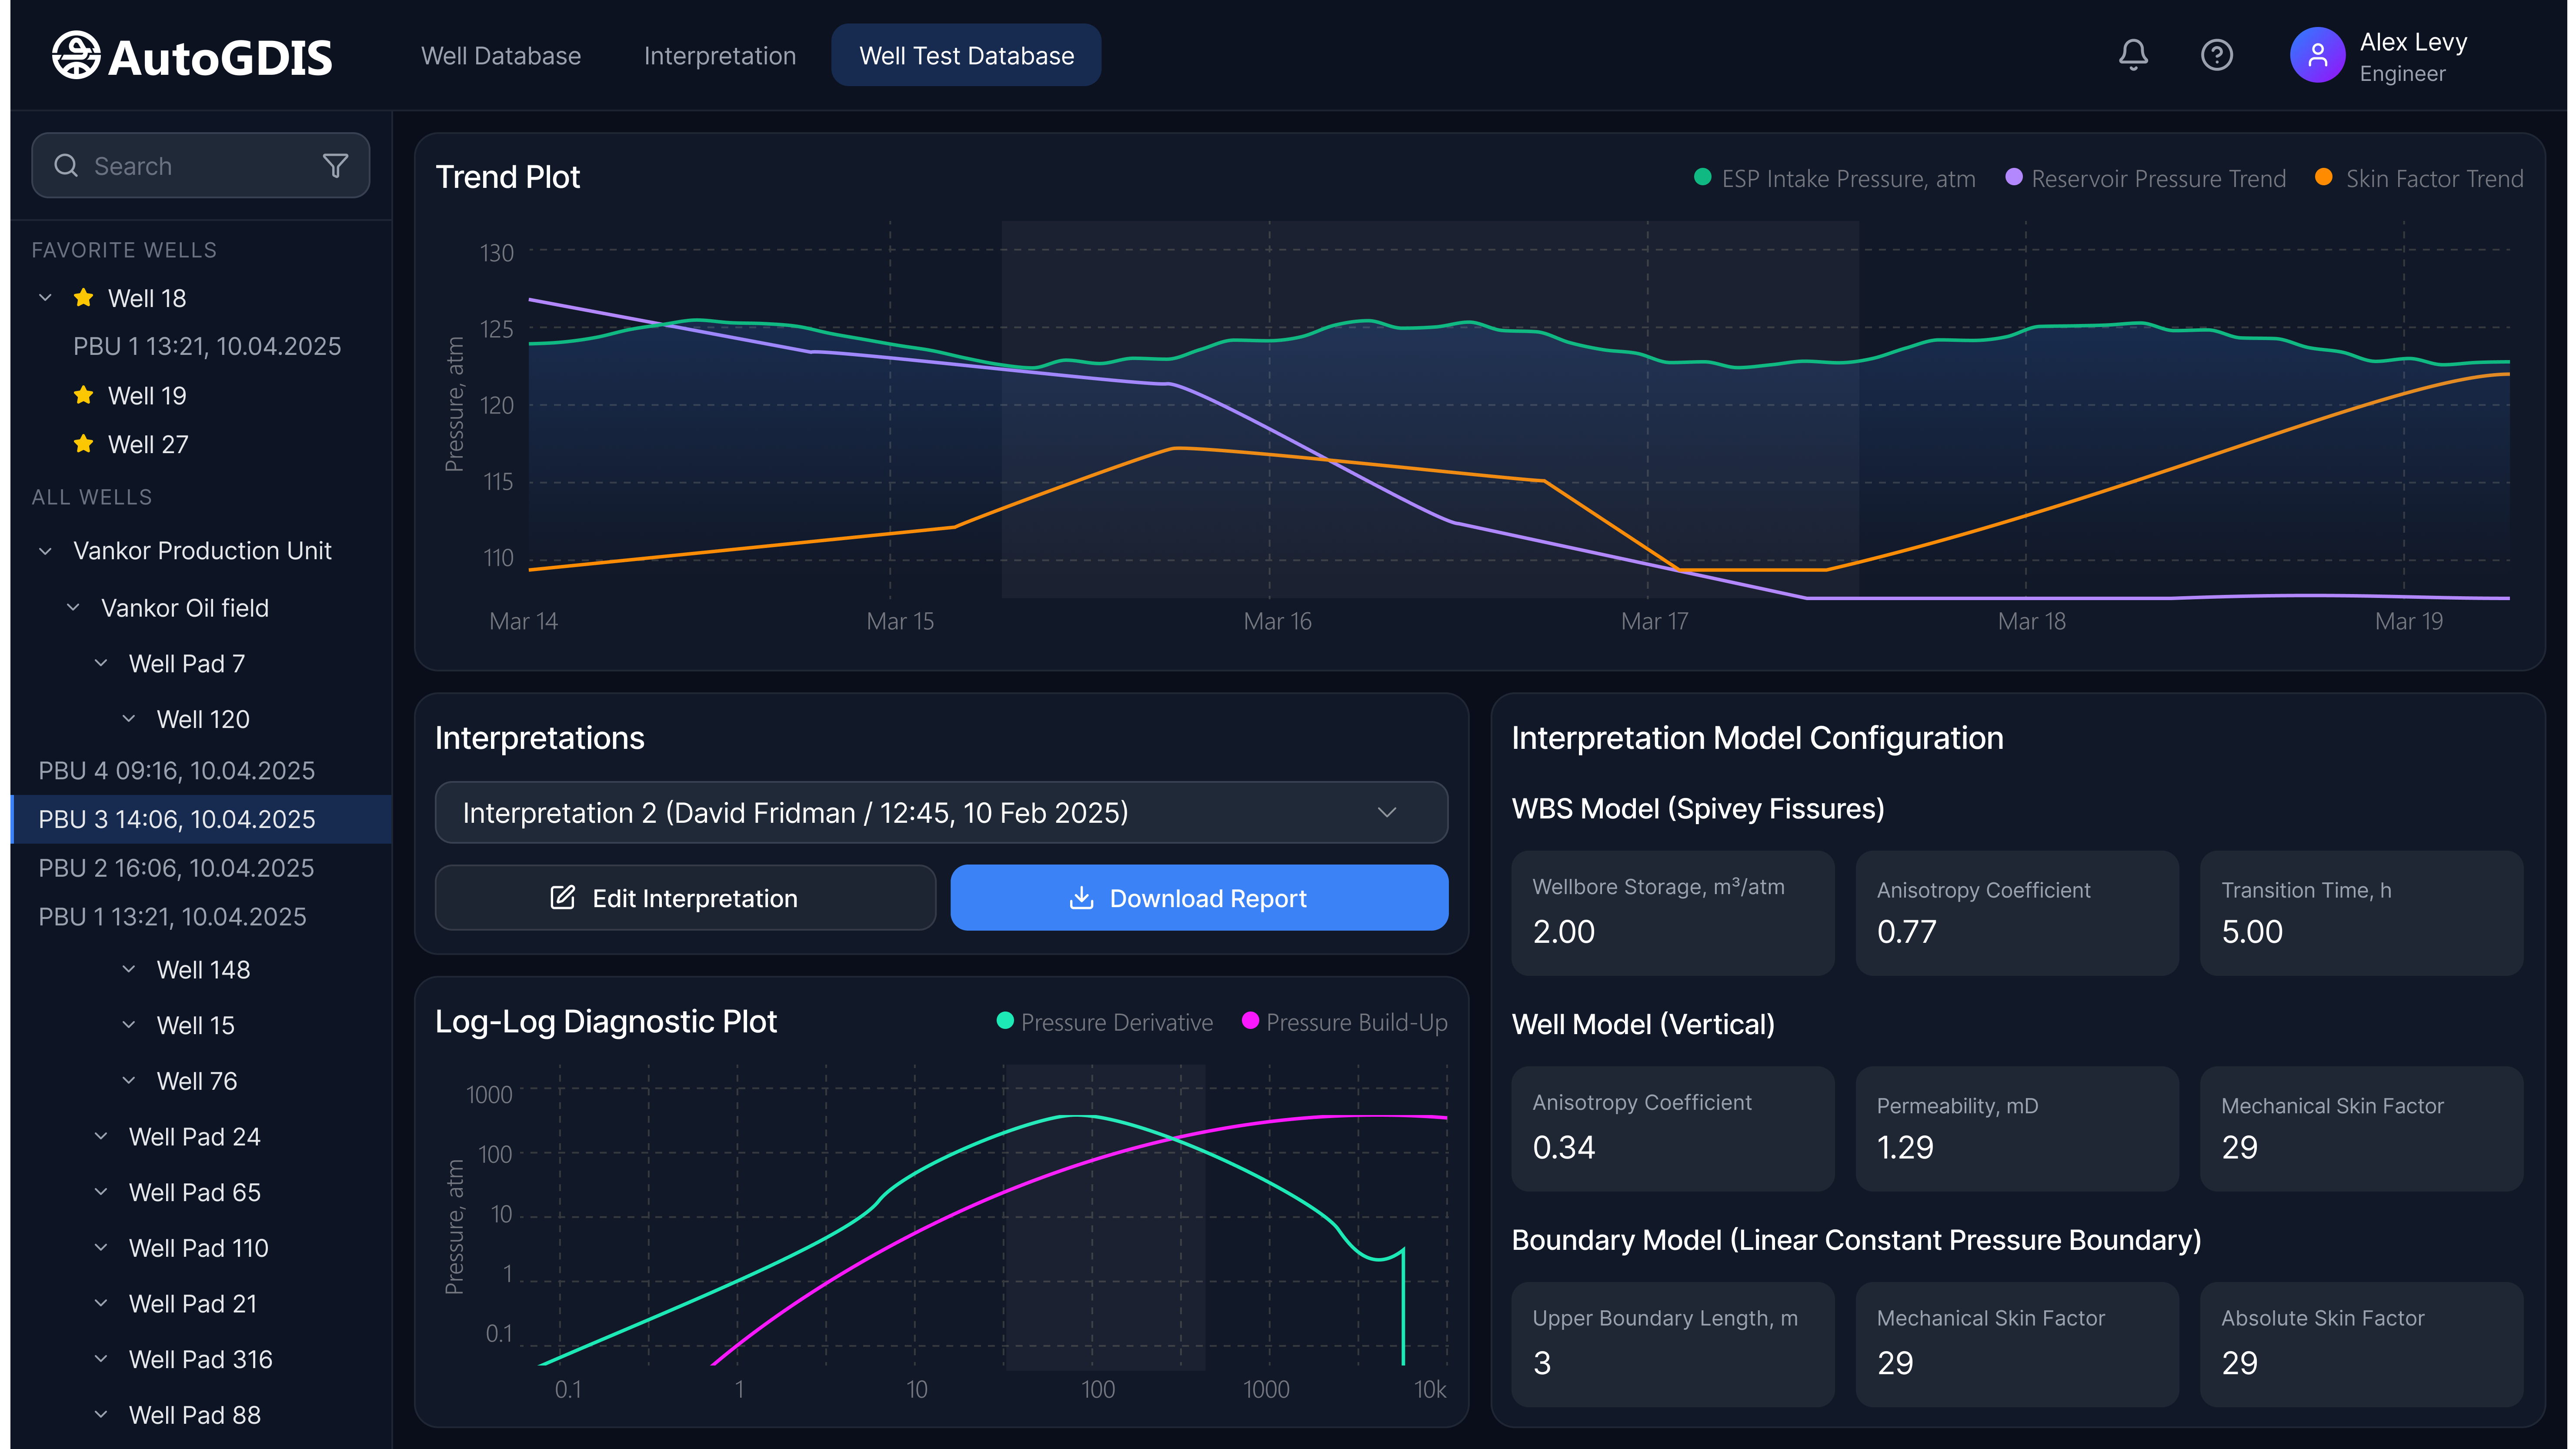Open Well 76 in the tree
The image size is (2576, 1449).
point(197,1081)
